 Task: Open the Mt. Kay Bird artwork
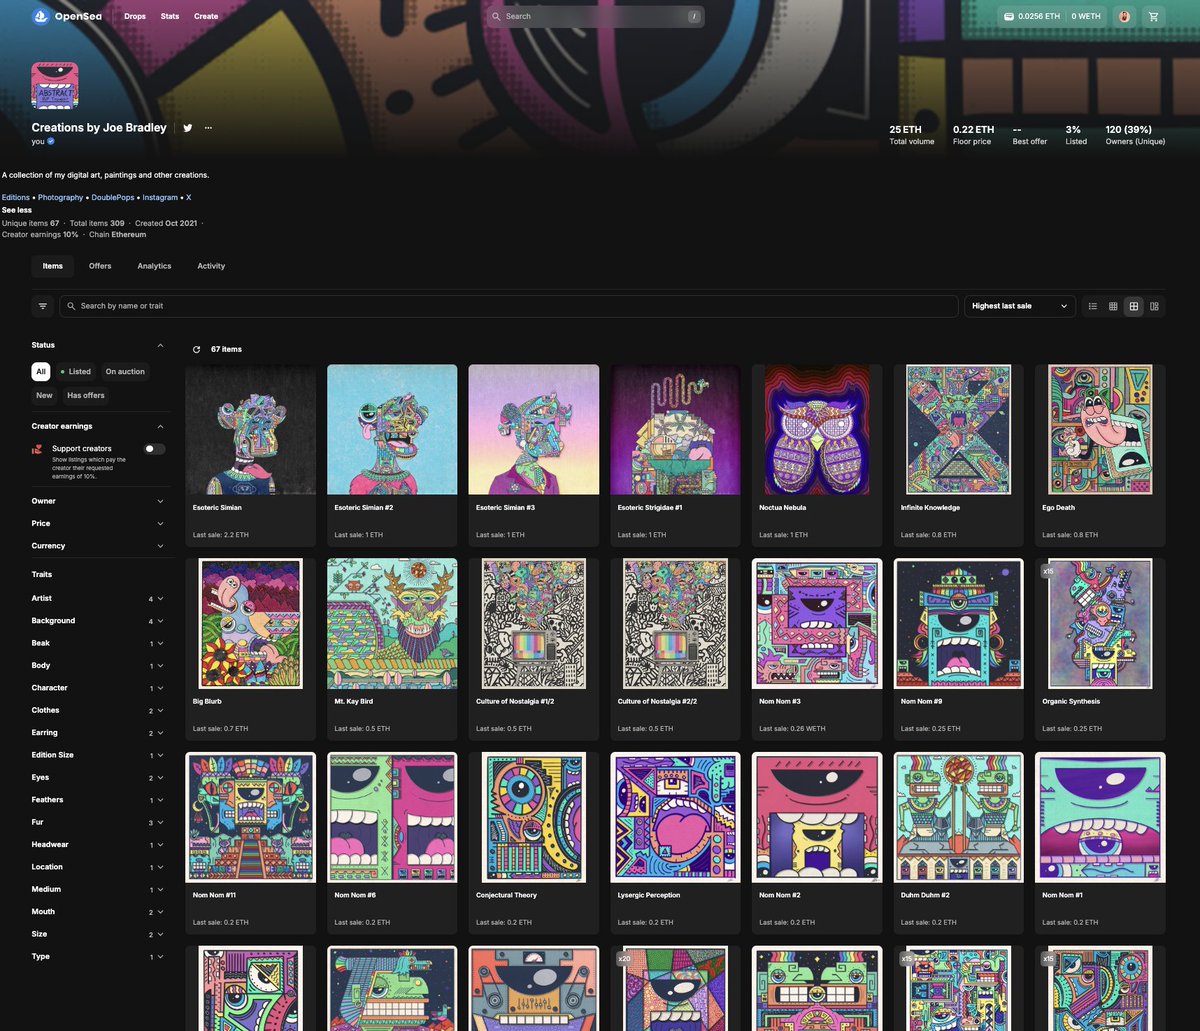click(x=392, y=623)
